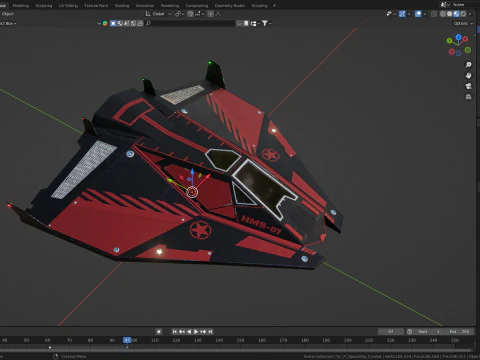
Task: Open proportional editing falloff icon
Action: [x=218, y=14]
